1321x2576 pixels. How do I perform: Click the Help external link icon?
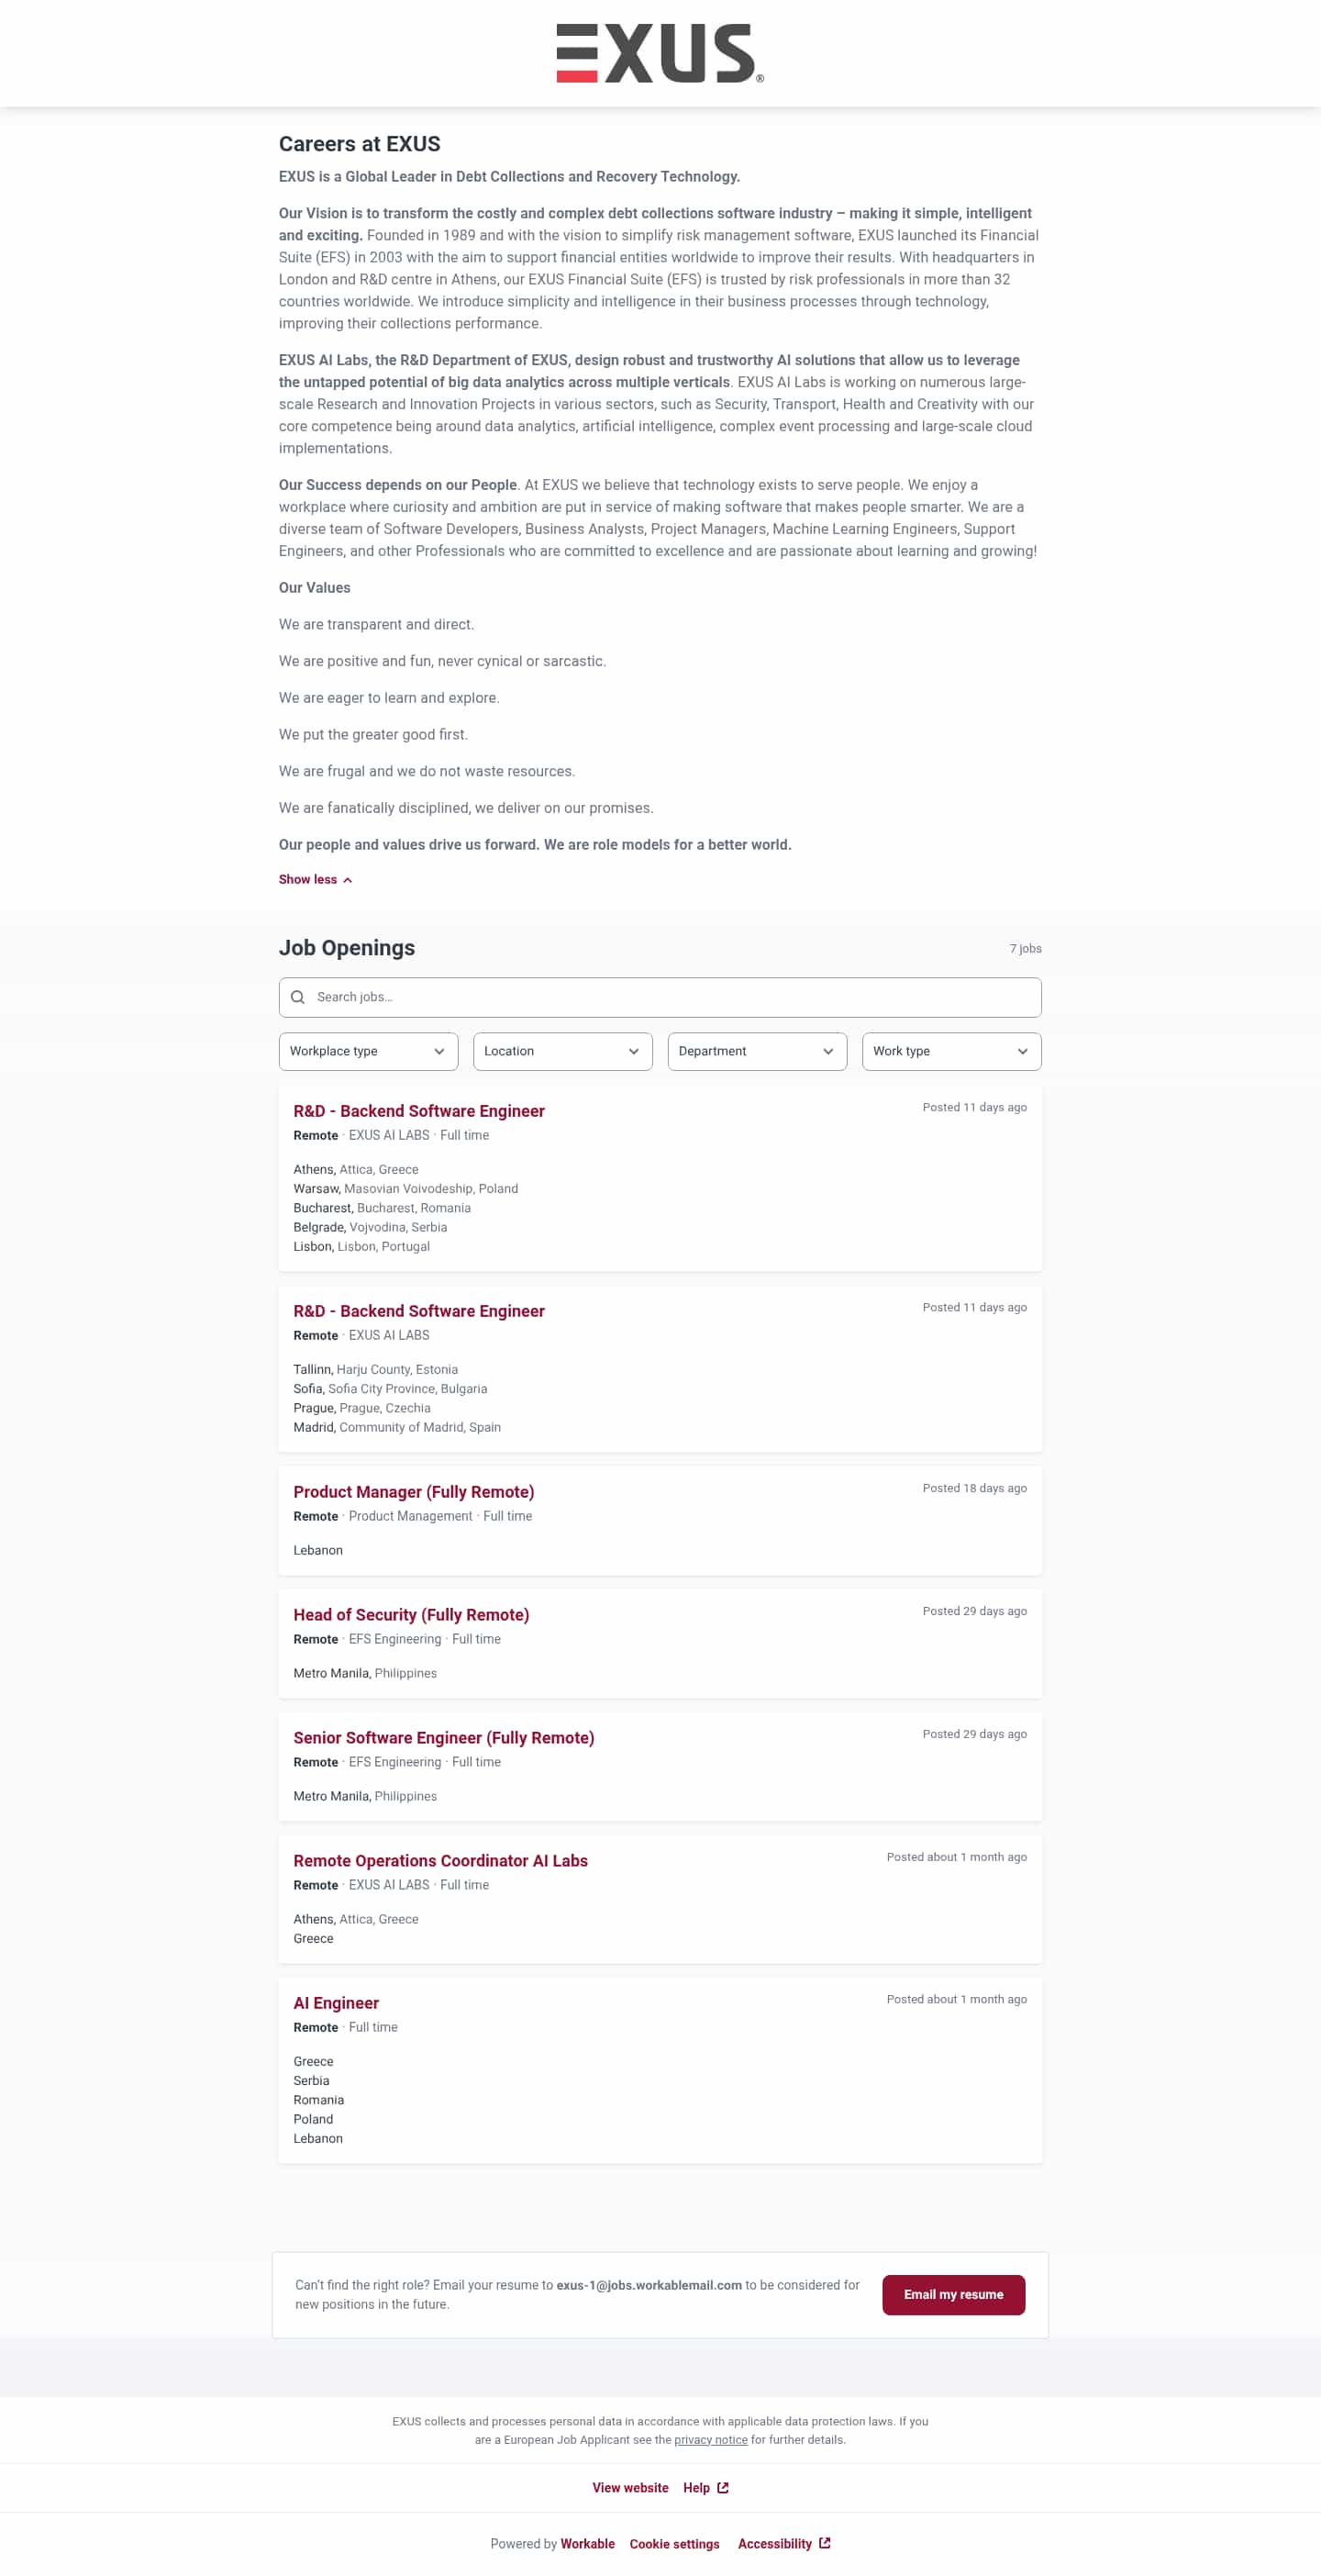coord(723,2487)
